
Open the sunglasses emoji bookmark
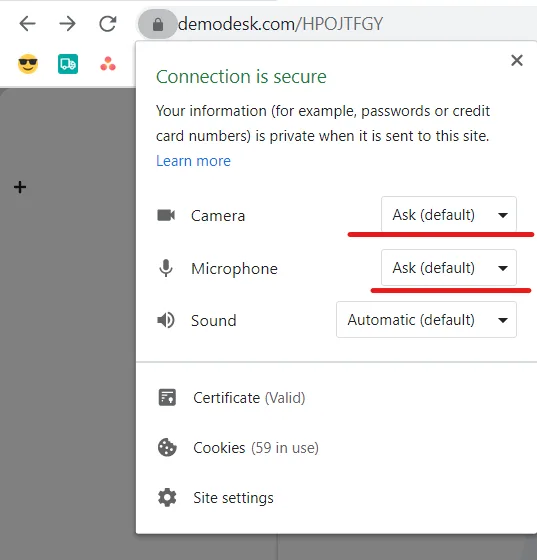point(28,64)
